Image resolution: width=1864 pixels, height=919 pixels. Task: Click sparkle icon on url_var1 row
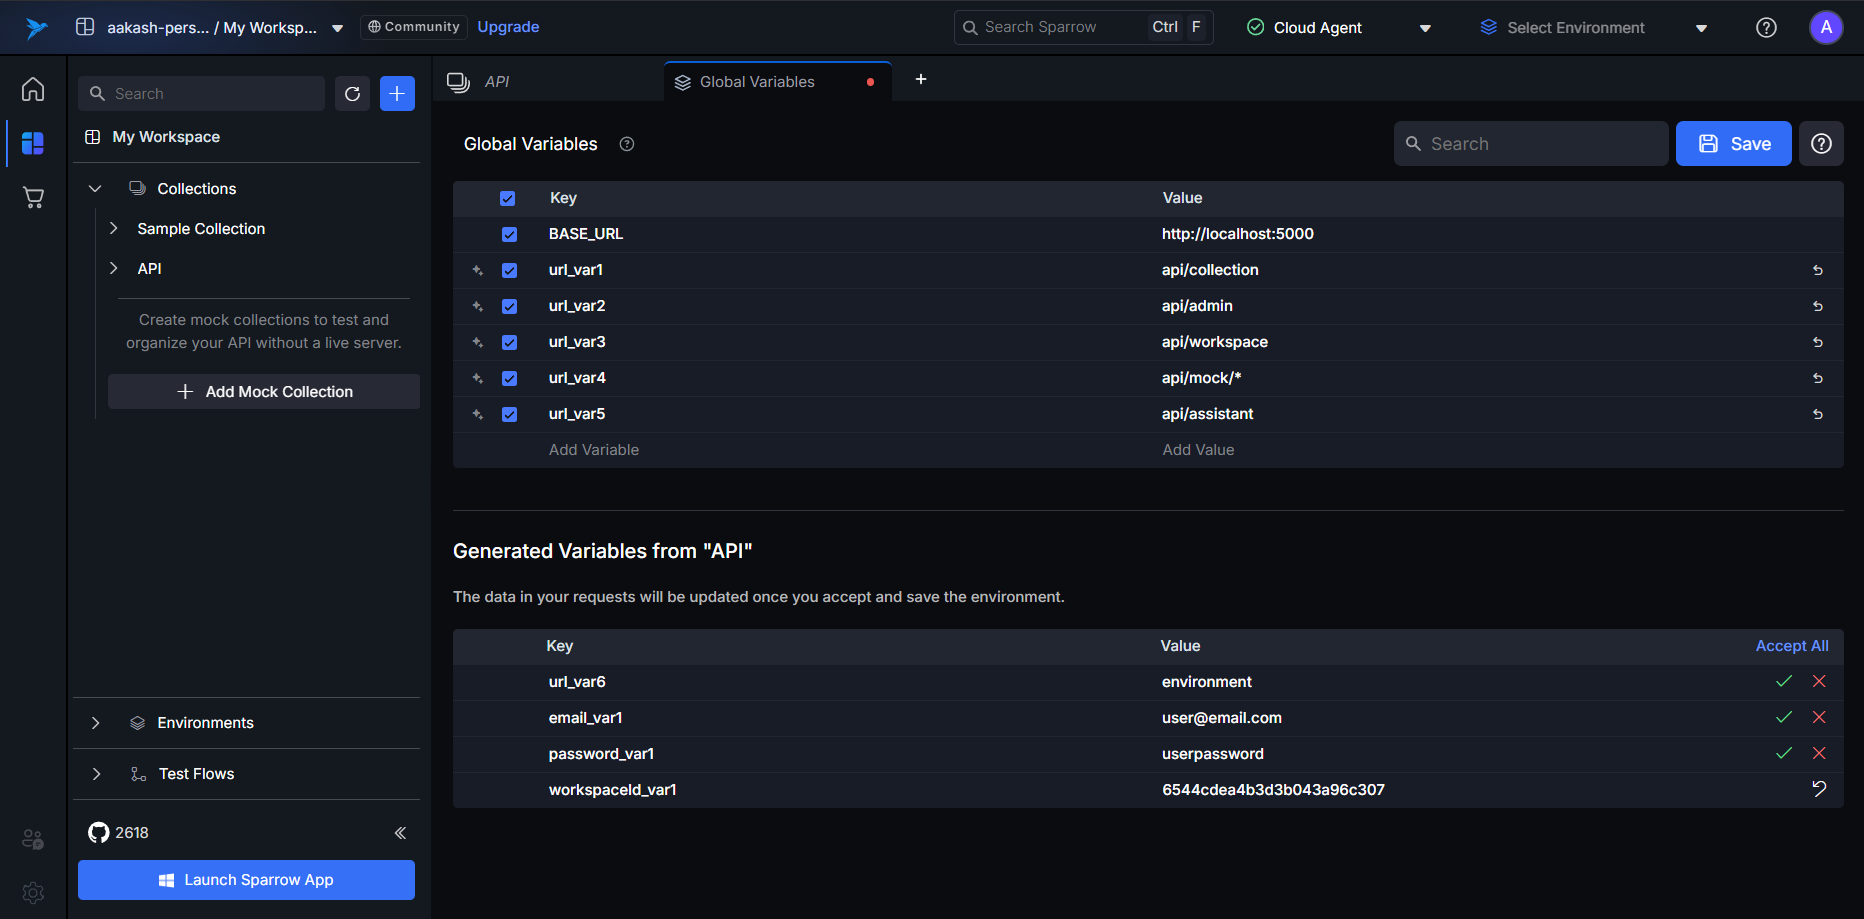[478, 270]
